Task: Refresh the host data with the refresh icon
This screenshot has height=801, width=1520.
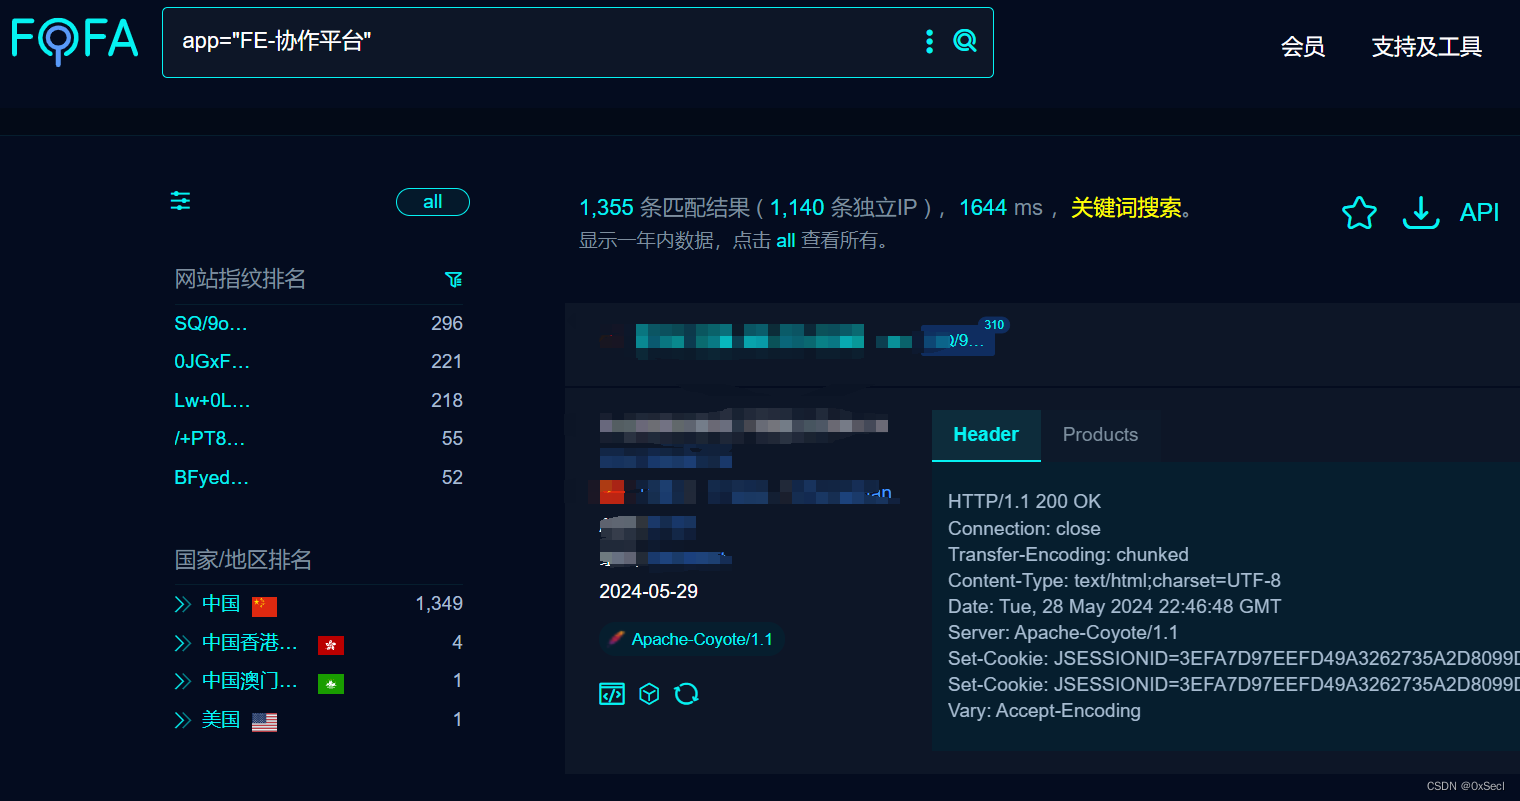Action: pos(686,693)
